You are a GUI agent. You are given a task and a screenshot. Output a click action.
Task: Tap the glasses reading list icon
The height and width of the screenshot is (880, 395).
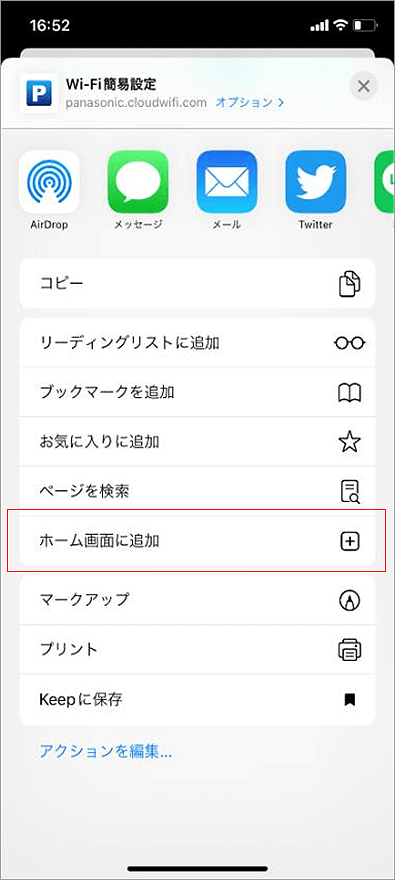click(350, 343)
